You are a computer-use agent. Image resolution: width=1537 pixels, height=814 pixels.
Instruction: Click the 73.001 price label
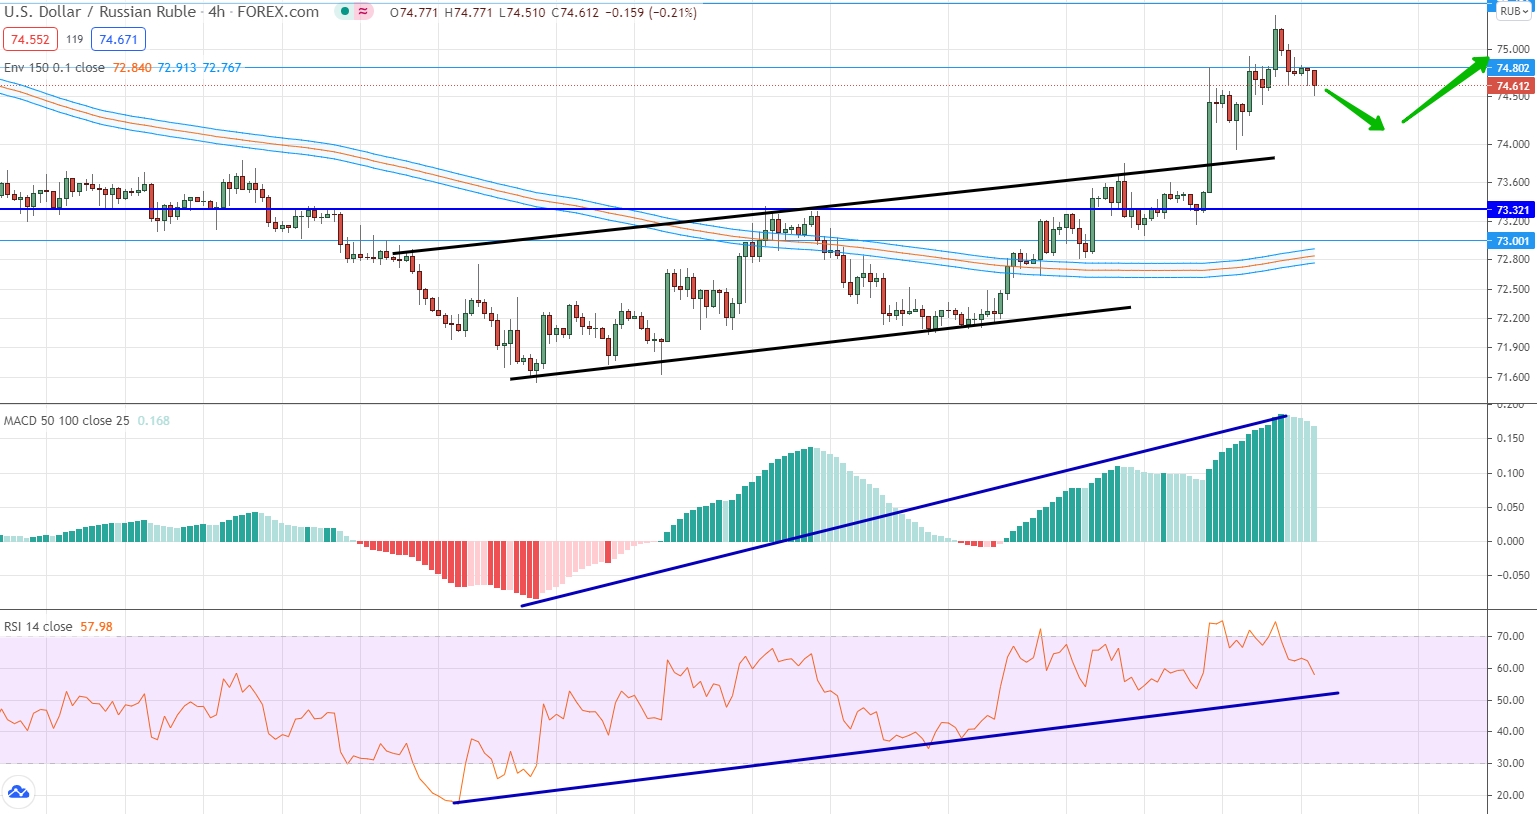point(1512,241)
